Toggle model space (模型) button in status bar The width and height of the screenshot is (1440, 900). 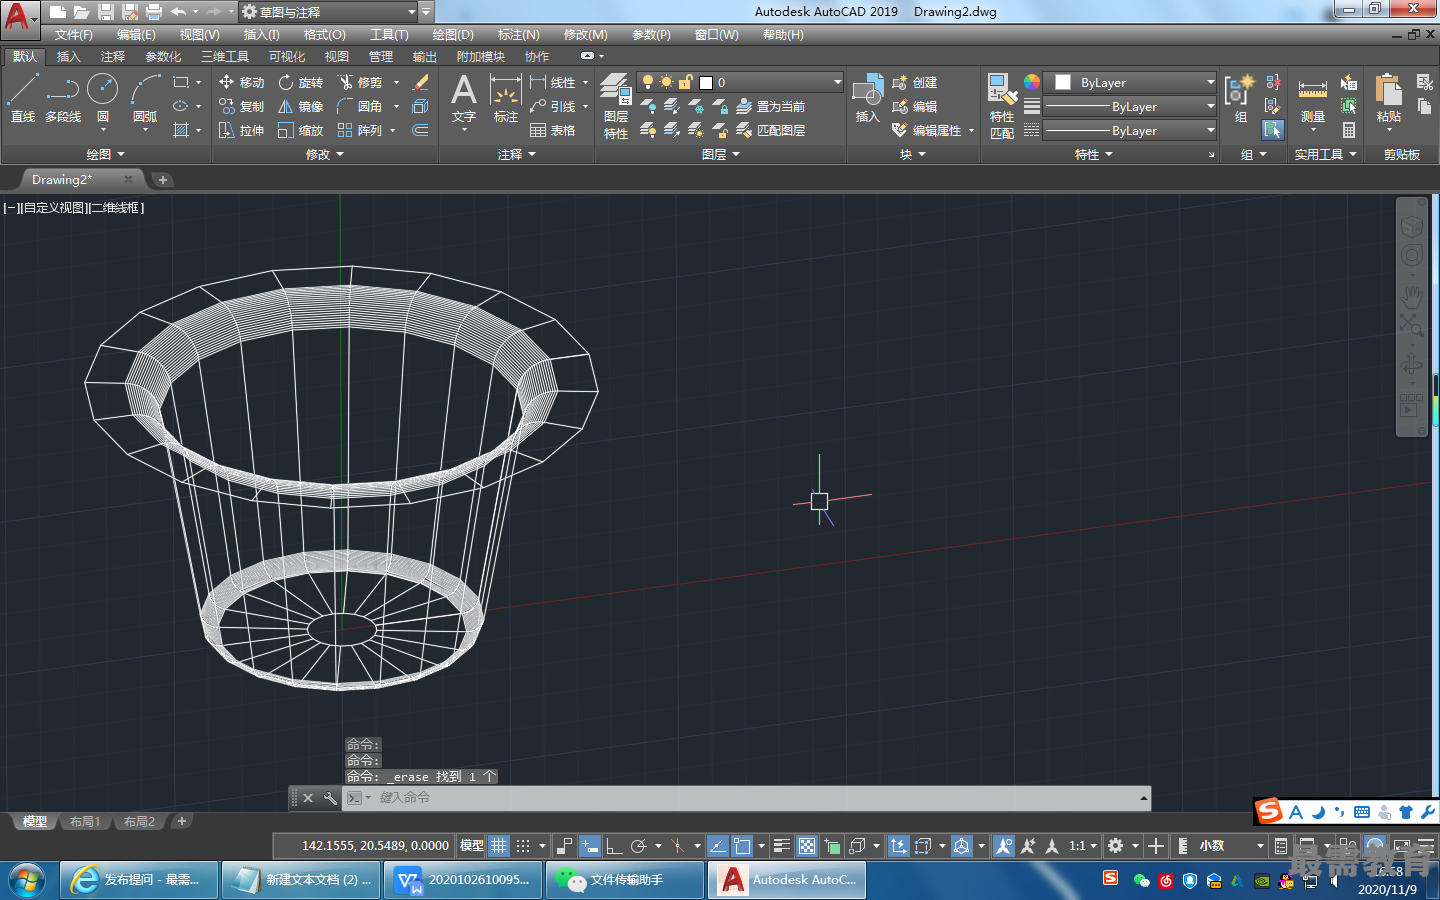pyautogui.click(x=472, y=846)
